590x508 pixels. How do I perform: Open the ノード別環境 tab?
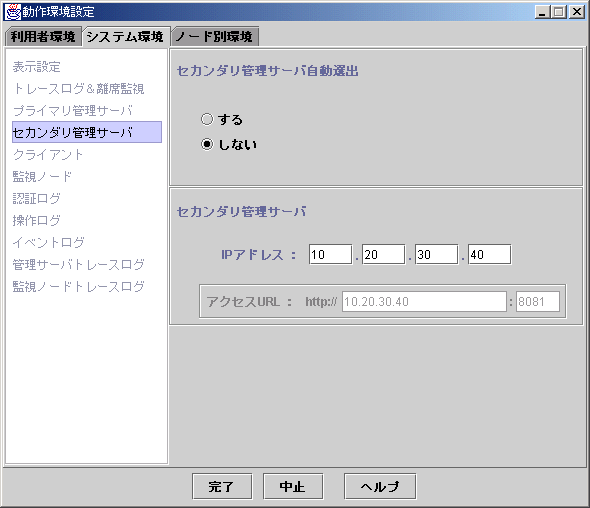214,37
